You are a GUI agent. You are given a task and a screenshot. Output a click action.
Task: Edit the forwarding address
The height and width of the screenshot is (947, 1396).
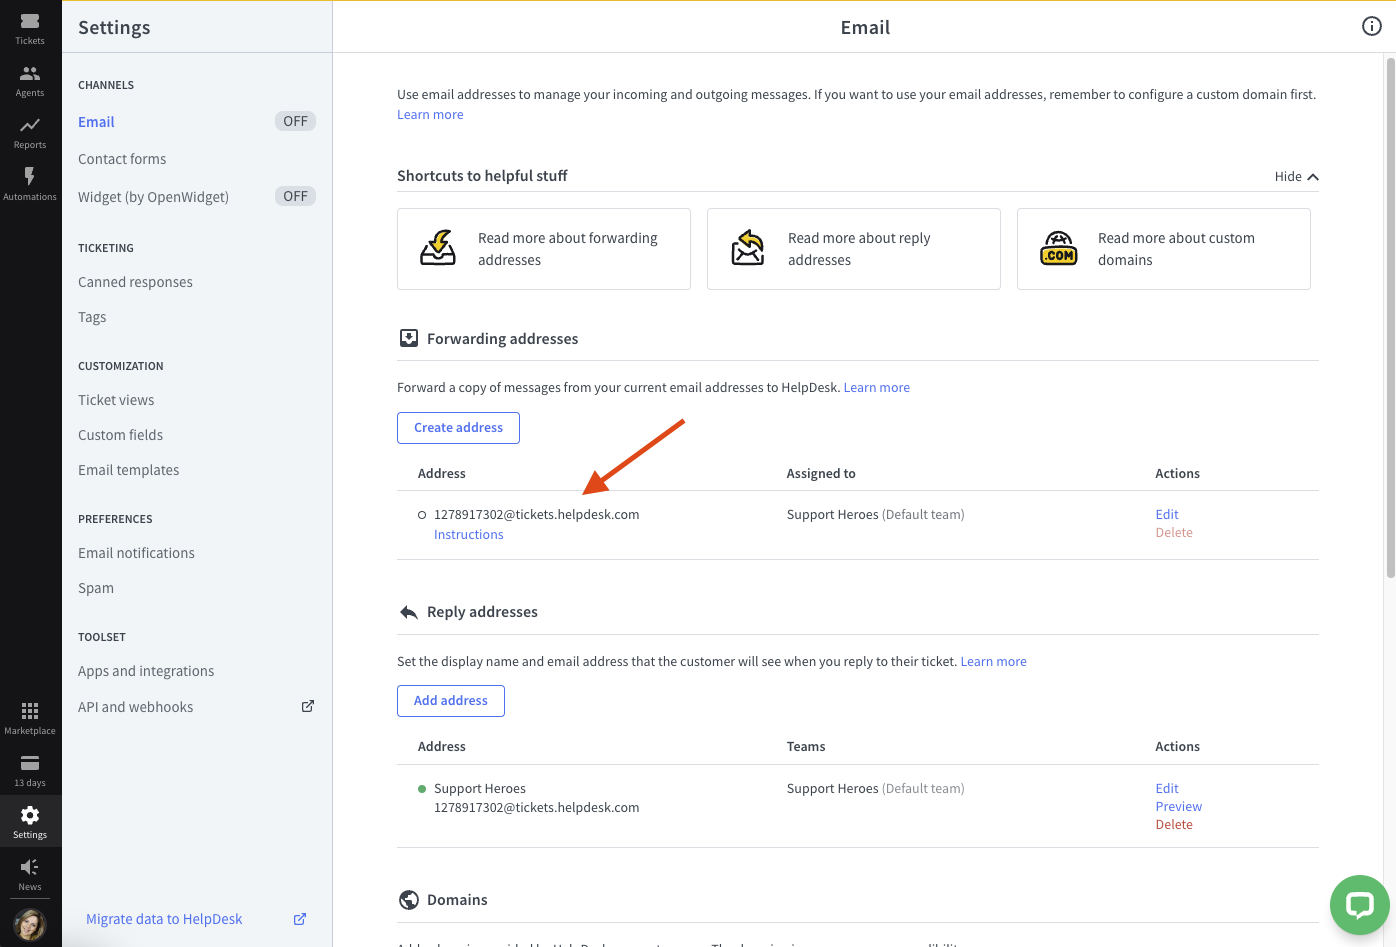click(x=1167, y=515)
